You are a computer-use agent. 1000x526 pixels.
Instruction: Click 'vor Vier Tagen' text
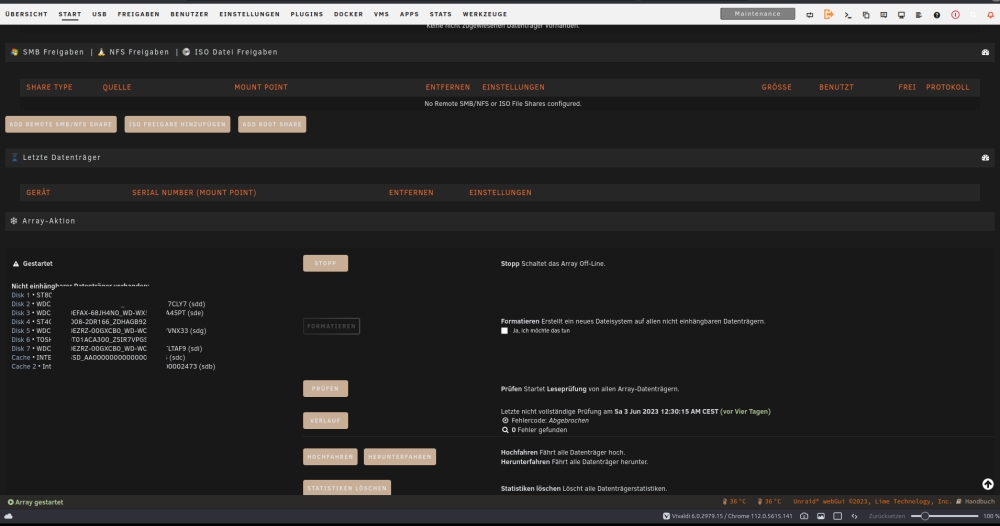[x=745, y=412]
